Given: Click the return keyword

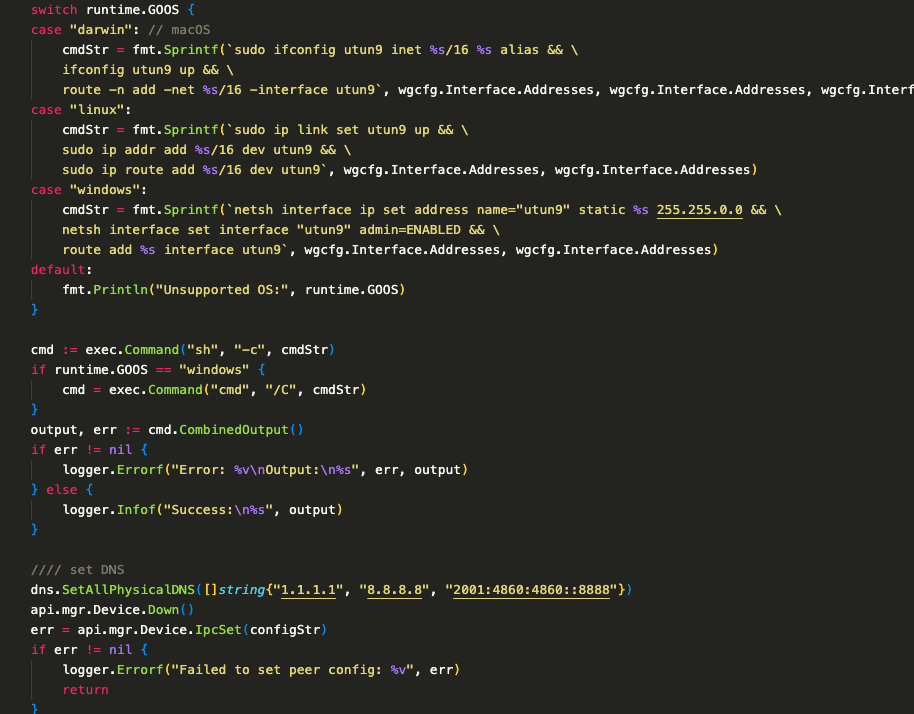Looking at the screenshot, I should [x=85, y=689].
